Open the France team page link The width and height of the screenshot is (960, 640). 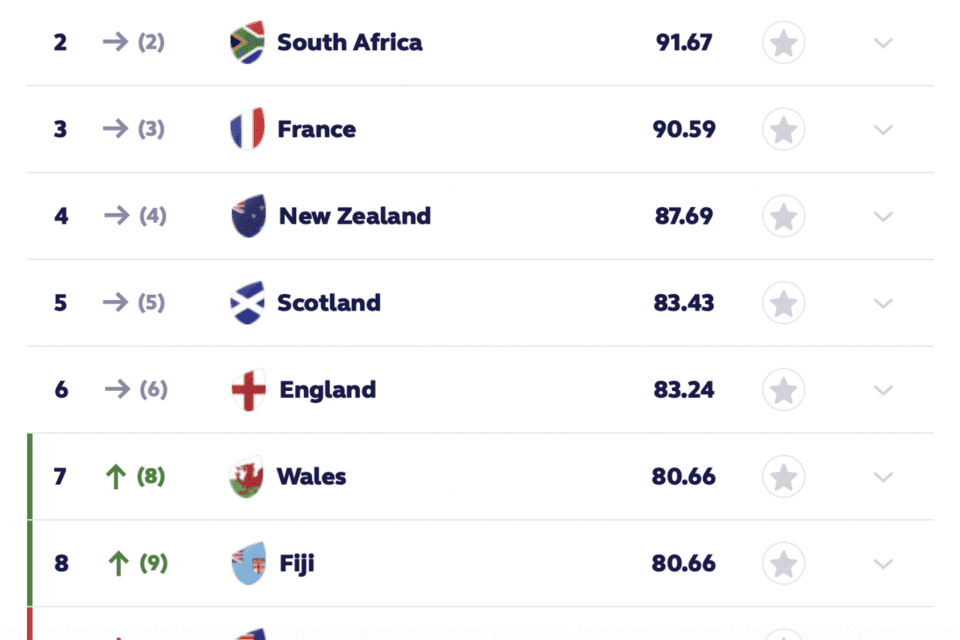(317, 129)
